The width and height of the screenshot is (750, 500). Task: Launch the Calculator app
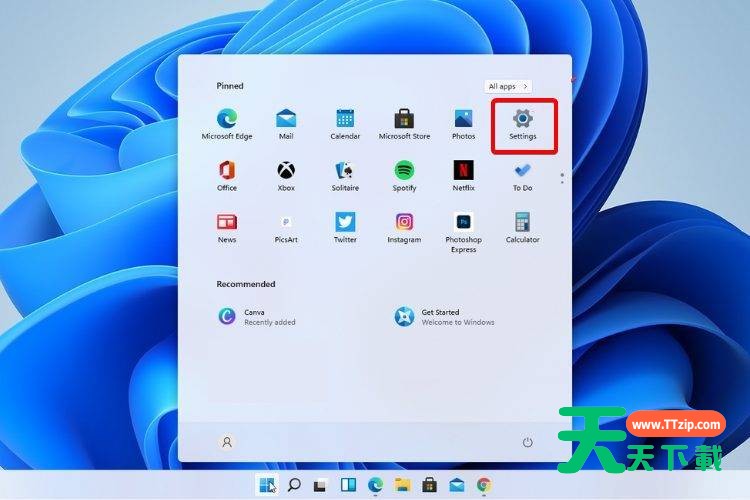tap(522, 222)
